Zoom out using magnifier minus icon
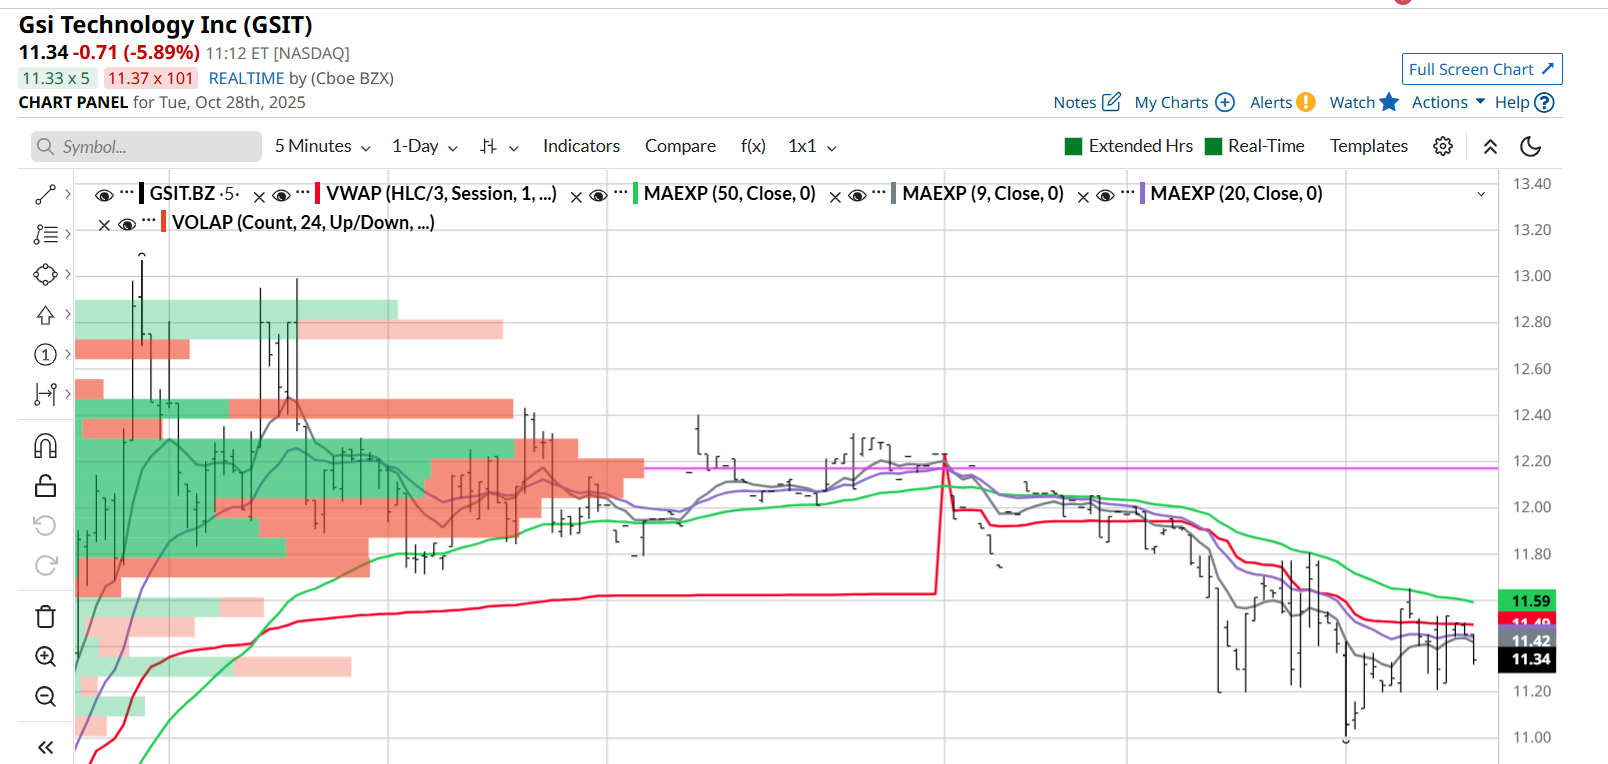 46,696
